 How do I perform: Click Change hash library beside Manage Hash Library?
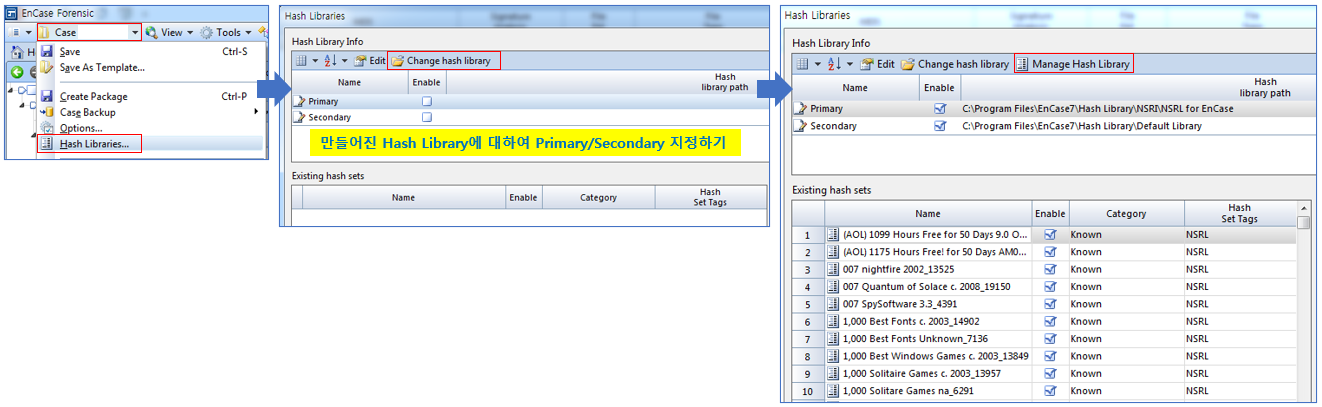[955, 64]
